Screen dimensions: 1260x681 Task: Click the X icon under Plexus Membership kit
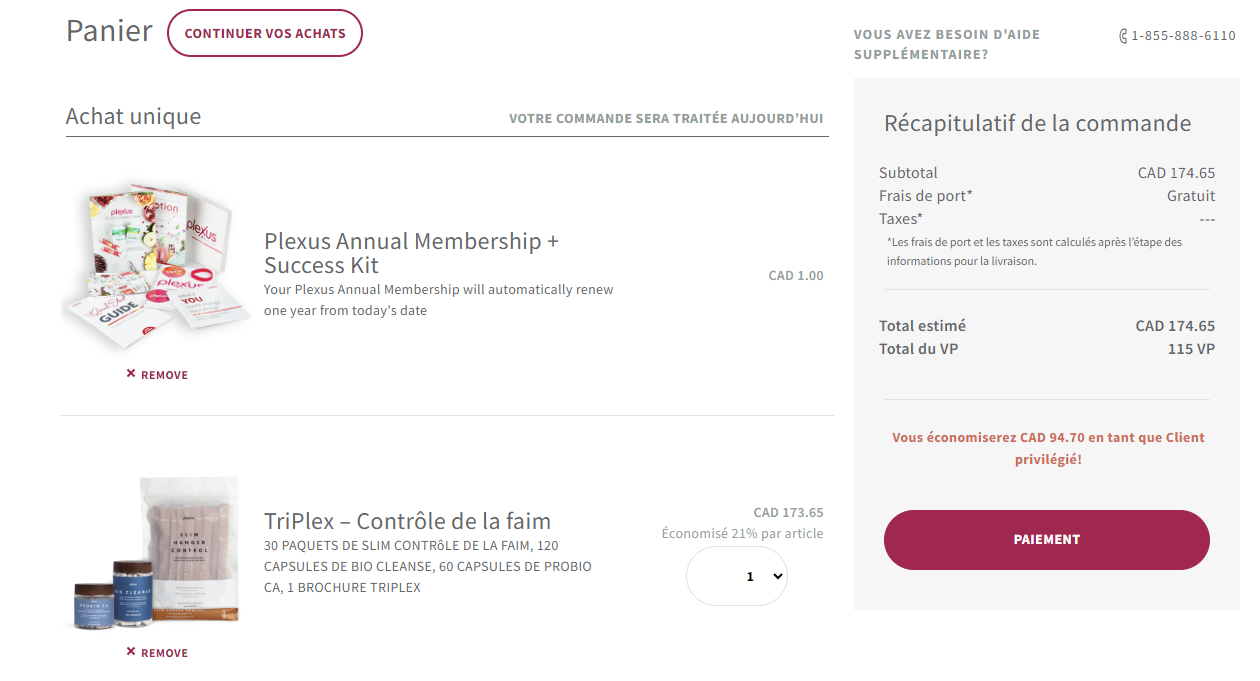coord(131,374)
